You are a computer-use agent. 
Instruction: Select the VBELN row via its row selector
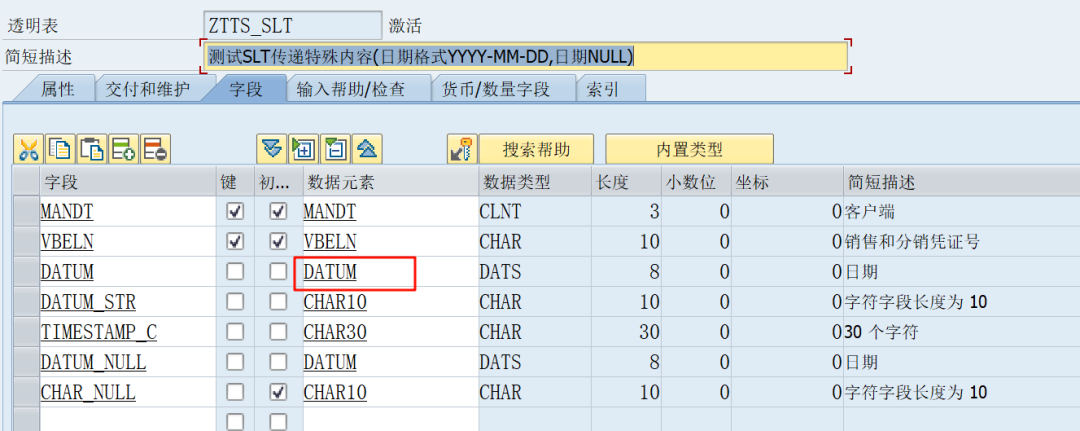(26, 242)
